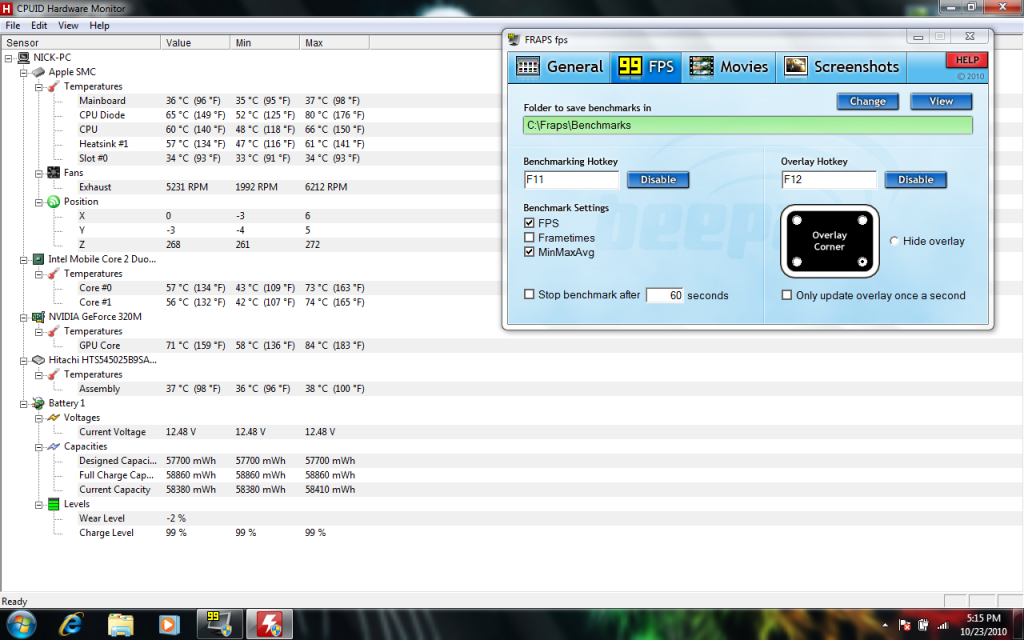Open the File menu in HWMonitor
Screen dimensions: 1024x640
pos(12,25)
